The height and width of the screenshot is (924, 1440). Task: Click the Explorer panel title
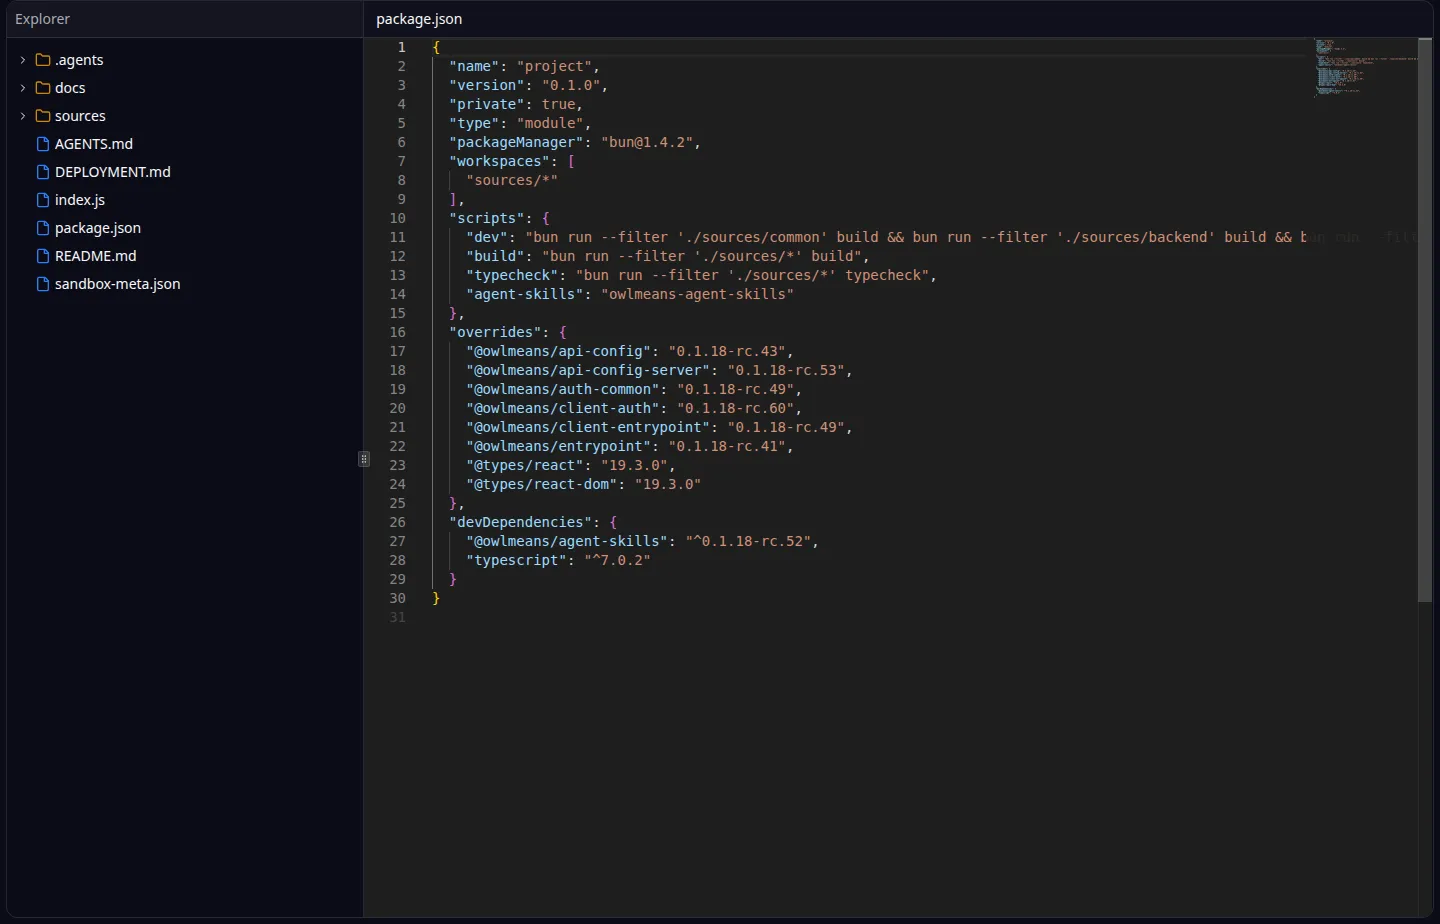click(x=42, y=19)
